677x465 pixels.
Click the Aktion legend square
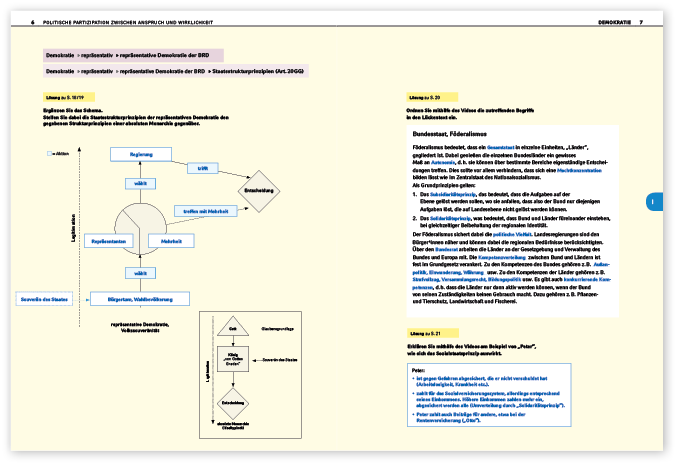(x=48, y=153)
